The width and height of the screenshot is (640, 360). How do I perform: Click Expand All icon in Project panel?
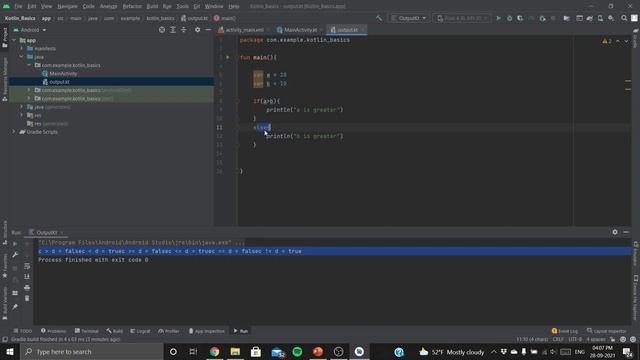click(x=173, y=30)
